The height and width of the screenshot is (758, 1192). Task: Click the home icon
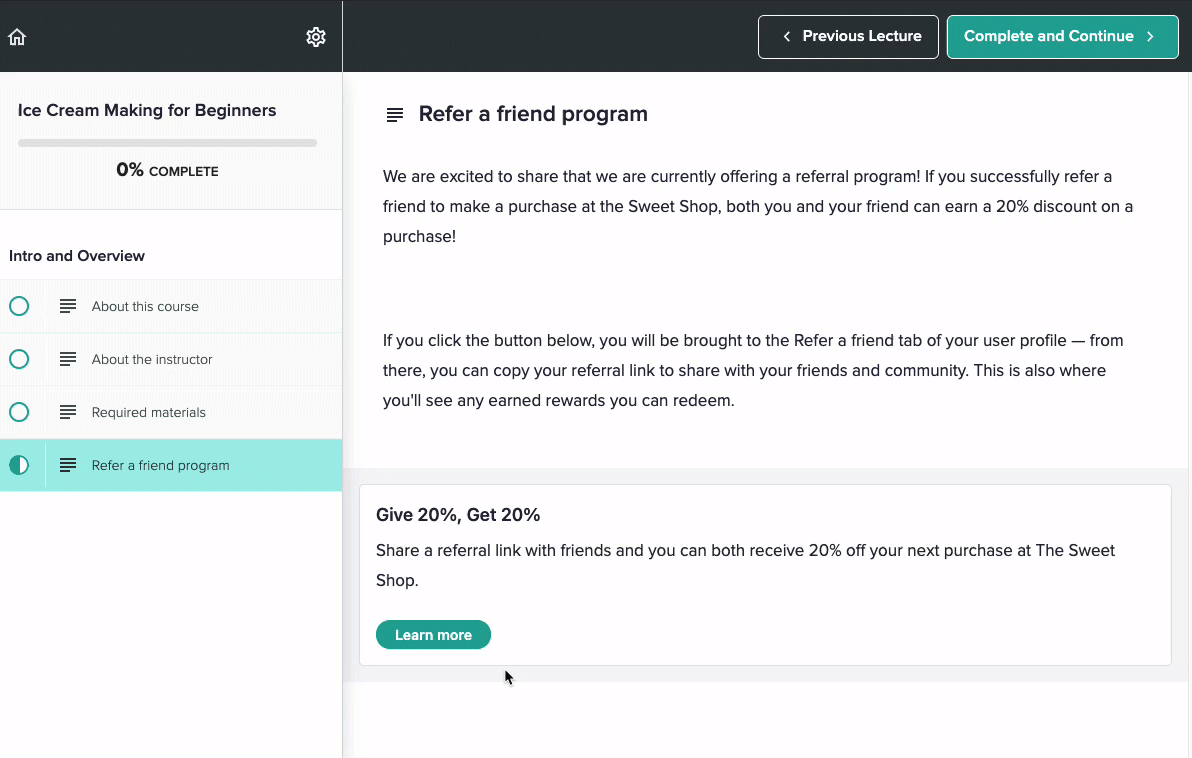pos(16,36)
